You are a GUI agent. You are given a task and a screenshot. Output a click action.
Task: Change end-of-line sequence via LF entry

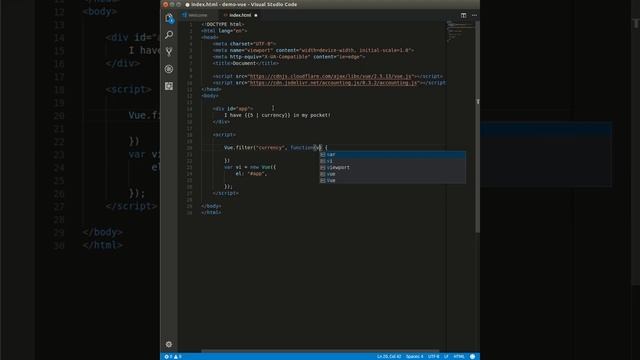[446, 357]
